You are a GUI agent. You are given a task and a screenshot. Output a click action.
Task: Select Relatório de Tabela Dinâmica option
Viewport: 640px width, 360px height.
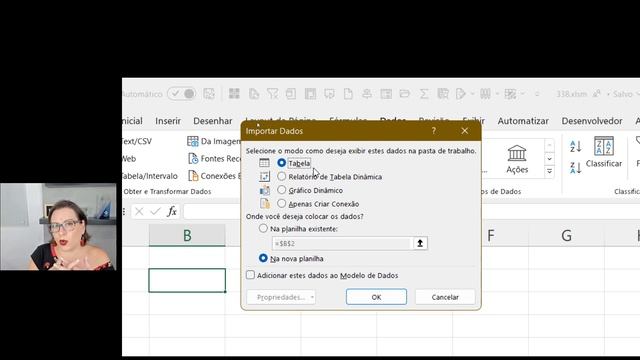tap(281, 176)
